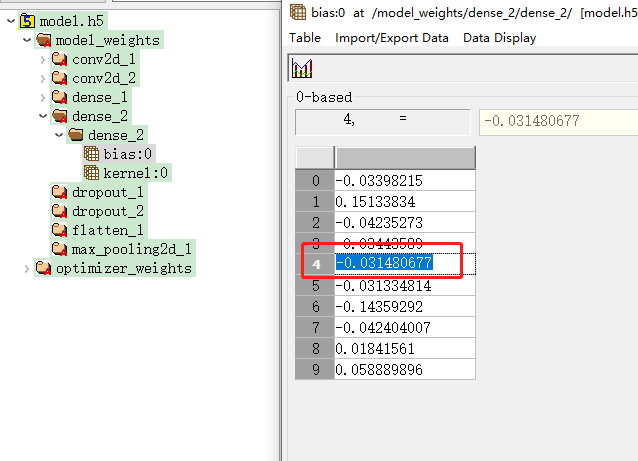Click the cell value field showing -0.031480677
Viewport: 638px width, 461px height.
[x=559, y=121]
